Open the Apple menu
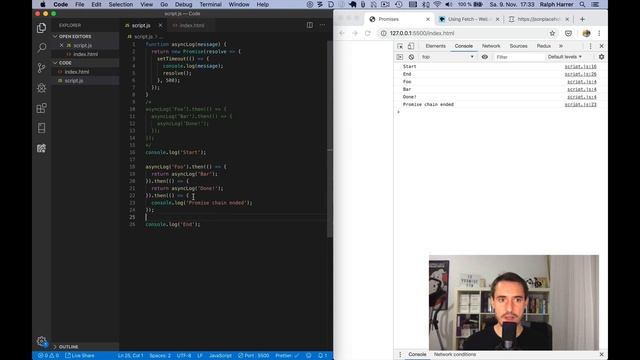This screenshot has height=360, width=640. (x=42, y=4)
